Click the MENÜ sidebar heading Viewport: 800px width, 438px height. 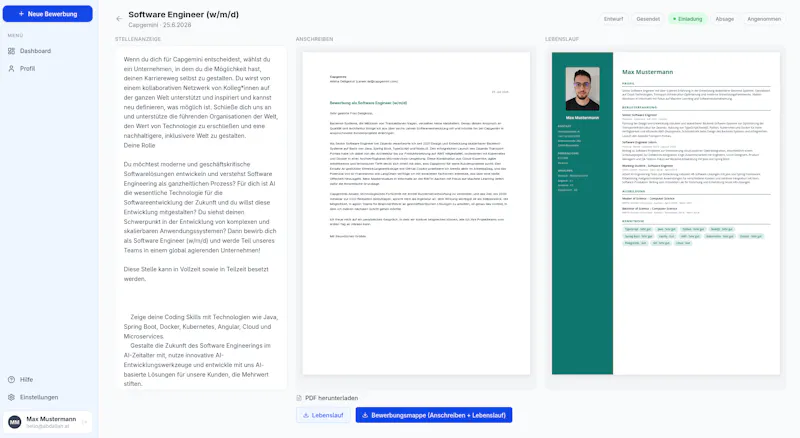pos(15,36)
